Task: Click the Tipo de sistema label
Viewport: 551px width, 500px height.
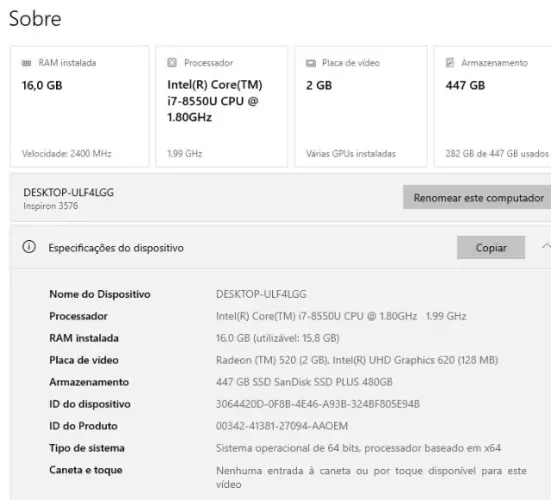Action: pos(87,448)
